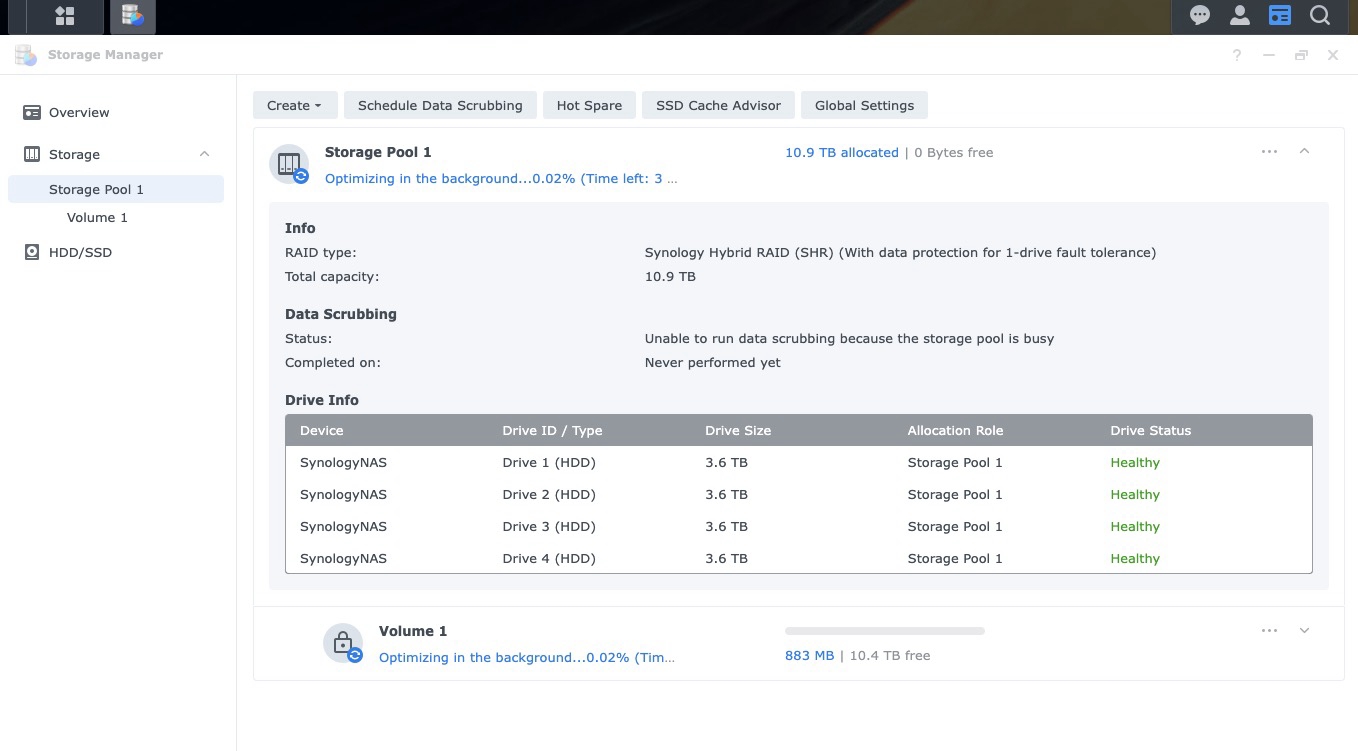Open the Create dropdown
Viewport: 1358px width, 751px height.
click(x=294, y=105)
